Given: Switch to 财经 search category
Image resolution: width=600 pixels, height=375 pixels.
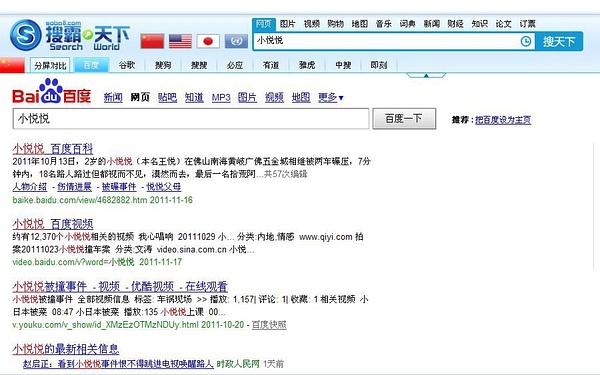Looking at the screenshot, I should 455,24.
